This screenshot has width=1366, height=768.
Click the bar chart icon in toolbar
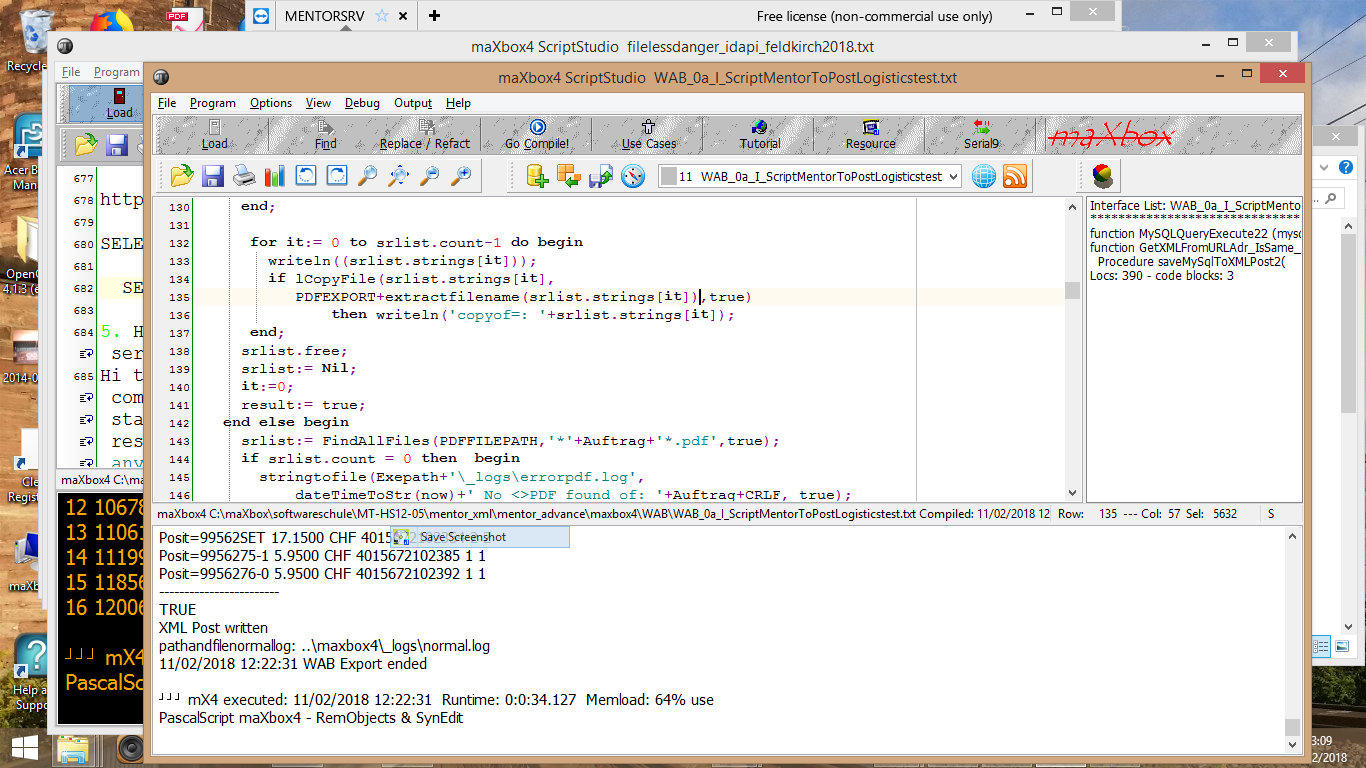(275, 177)
